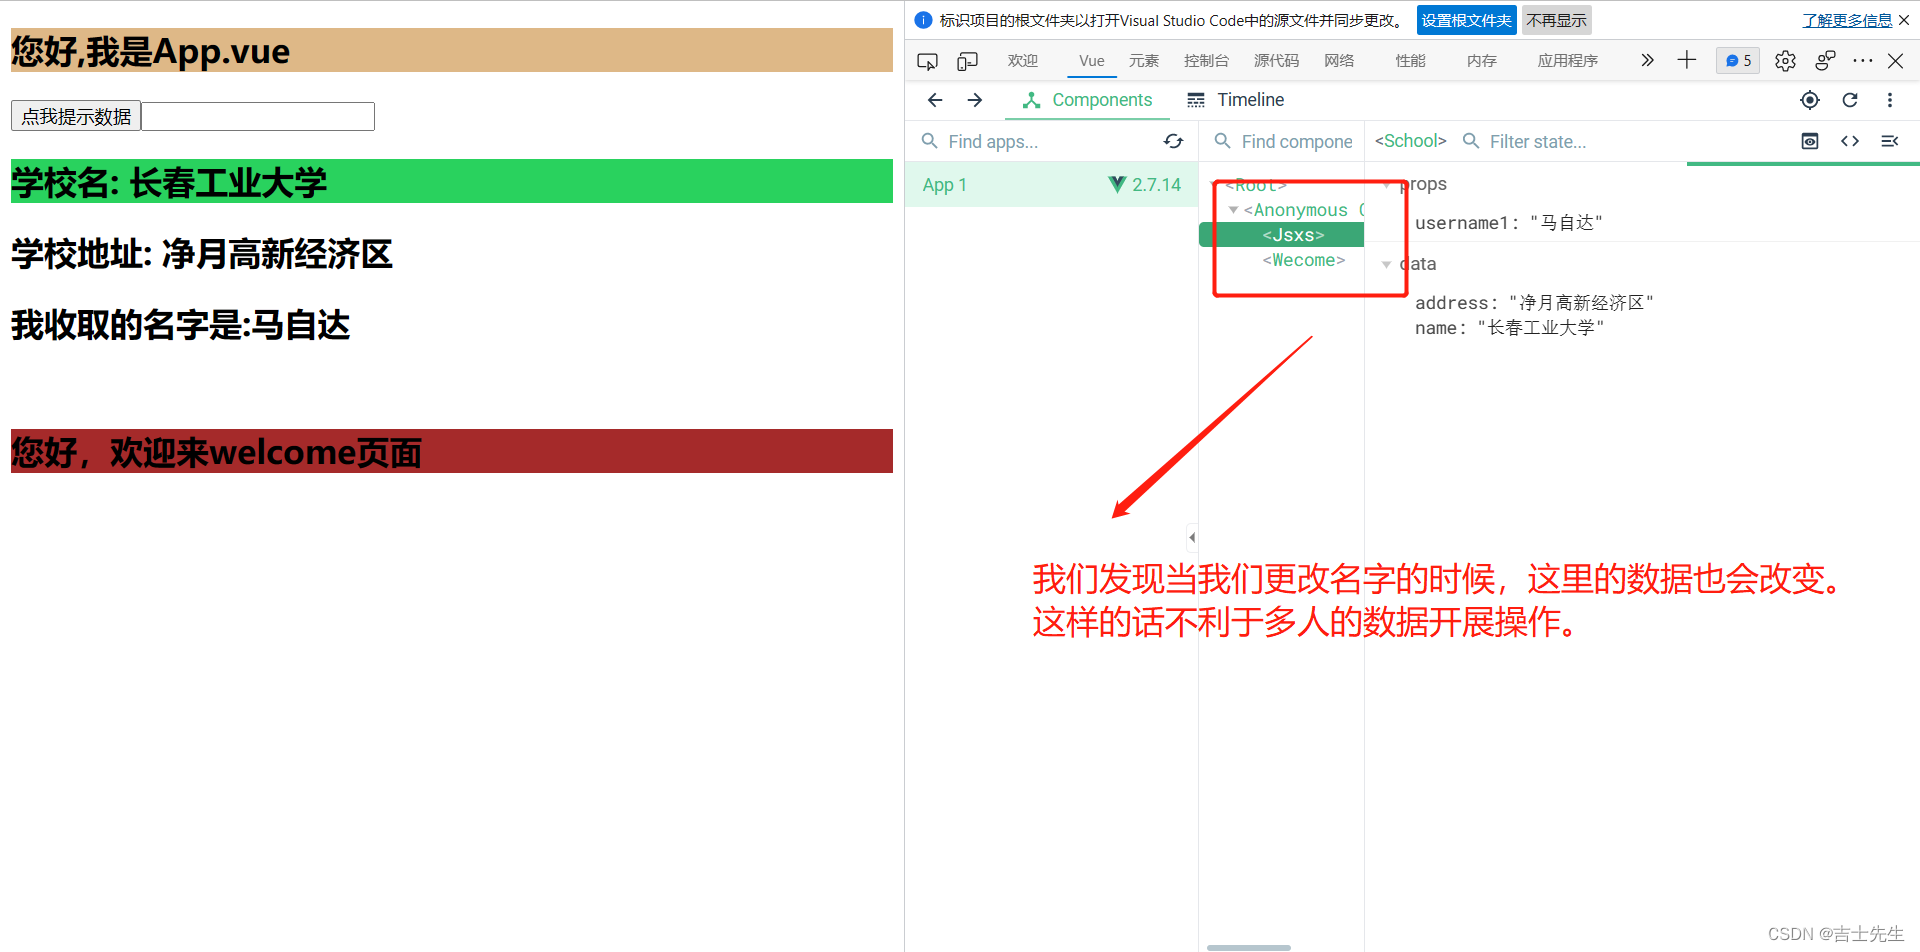The height and width of the screenshot is (952, 1920).
Task: Switch to the Vue DevTools tab
Action: click(x=1092, y=61)
